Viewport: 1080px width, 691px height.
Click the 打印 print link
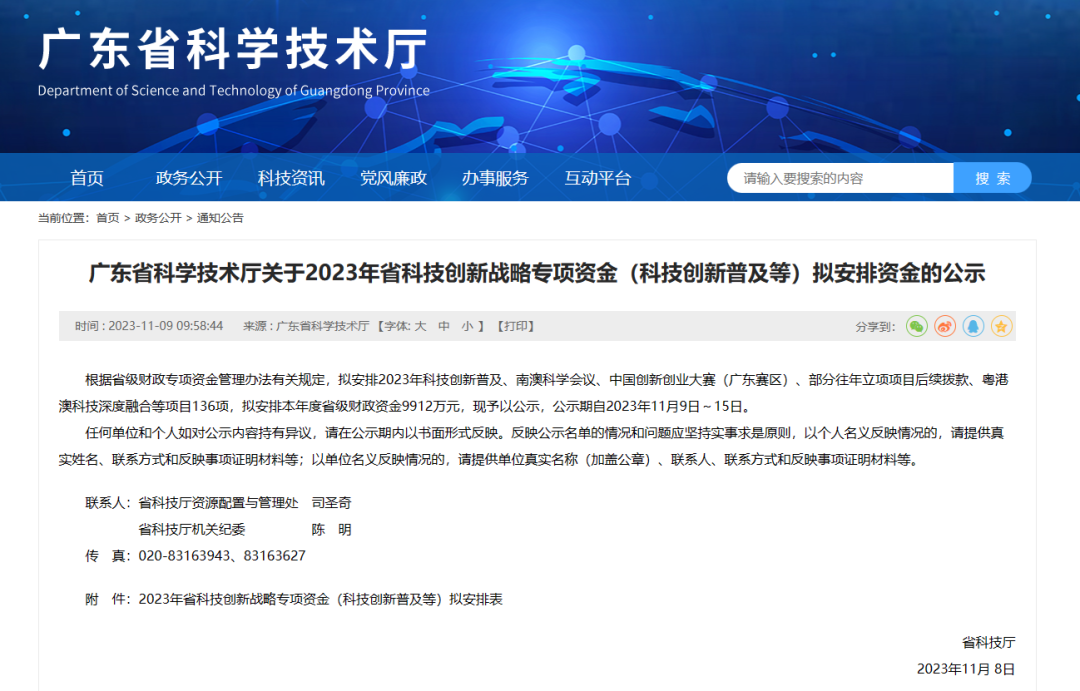pyautogui.click(x=517, y=326)
